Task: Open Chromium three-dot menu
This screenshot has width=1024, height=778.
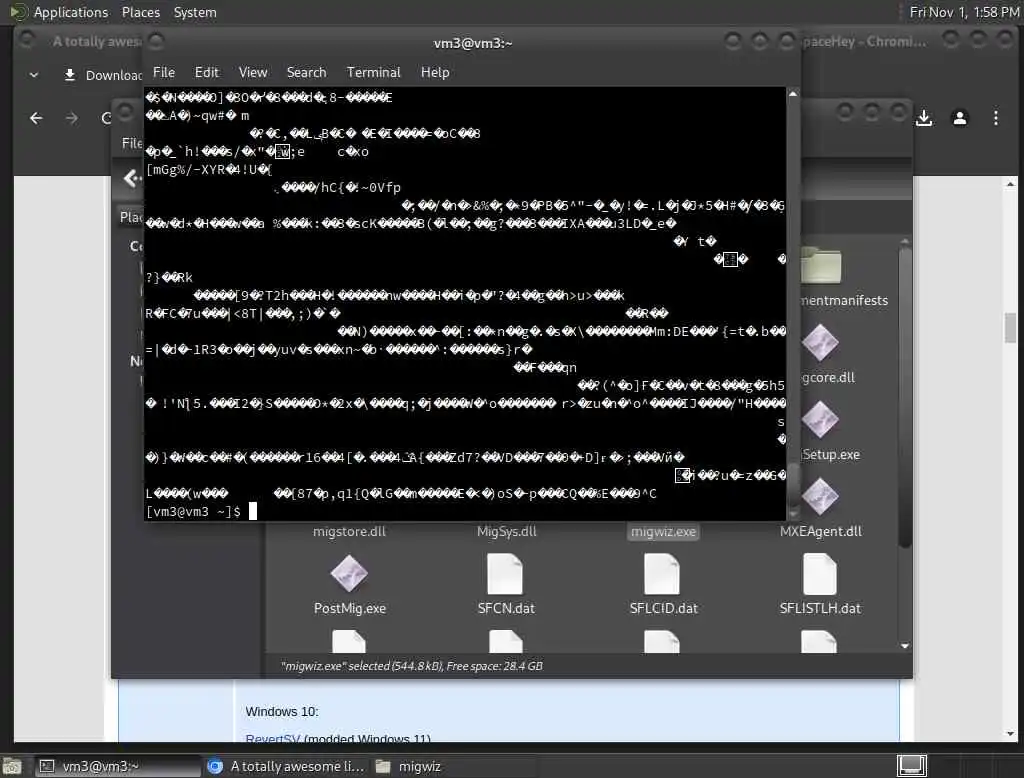Action: (996, 118)
